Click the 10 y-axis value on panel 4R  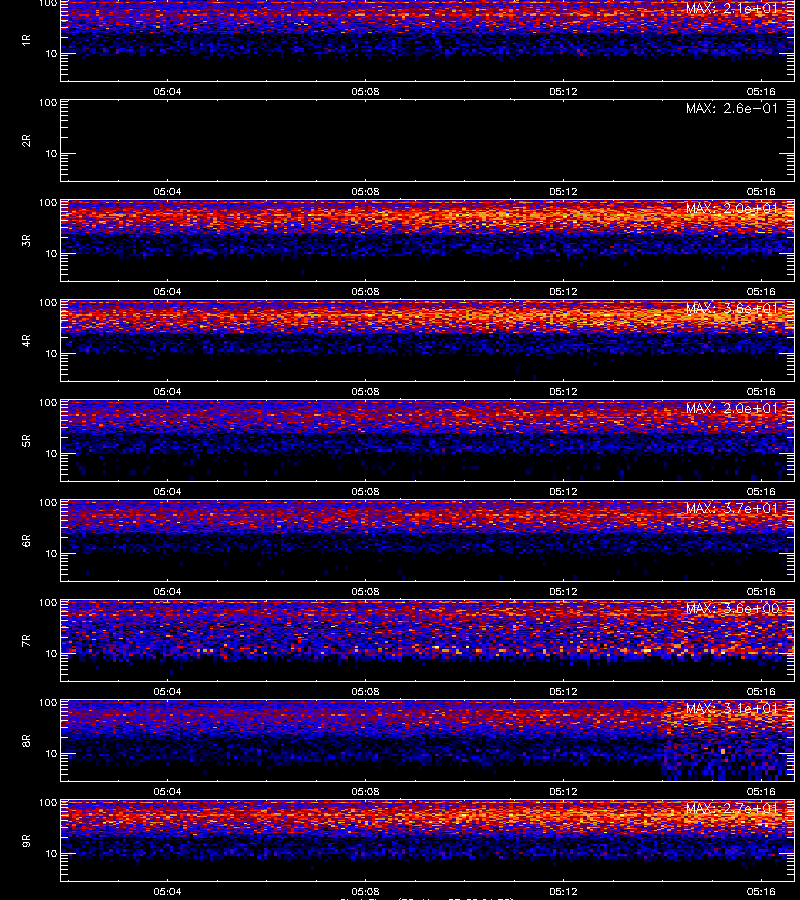51,354
